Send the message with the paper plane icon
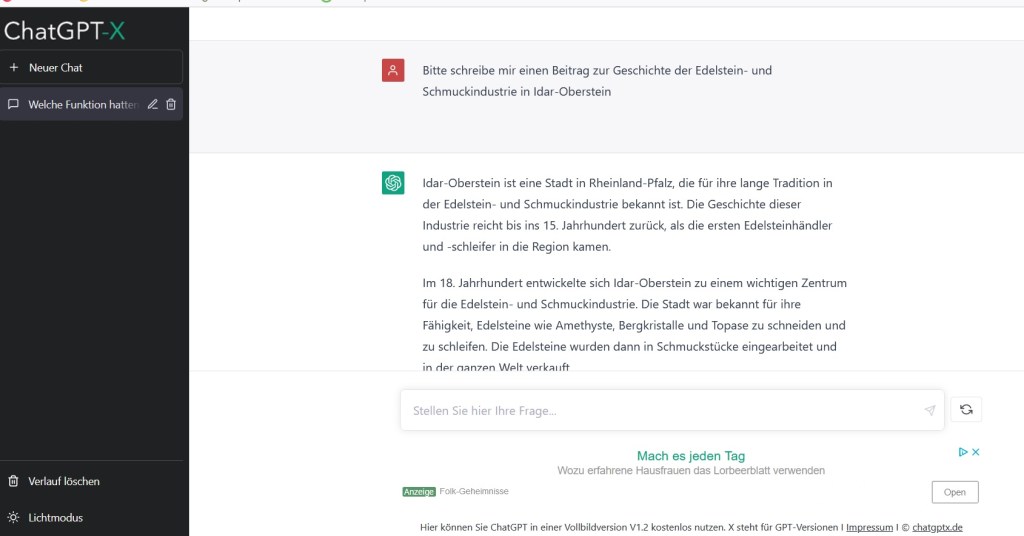Image resolution: width=1024 pixels, height=536 pixels. click(929, 410)
